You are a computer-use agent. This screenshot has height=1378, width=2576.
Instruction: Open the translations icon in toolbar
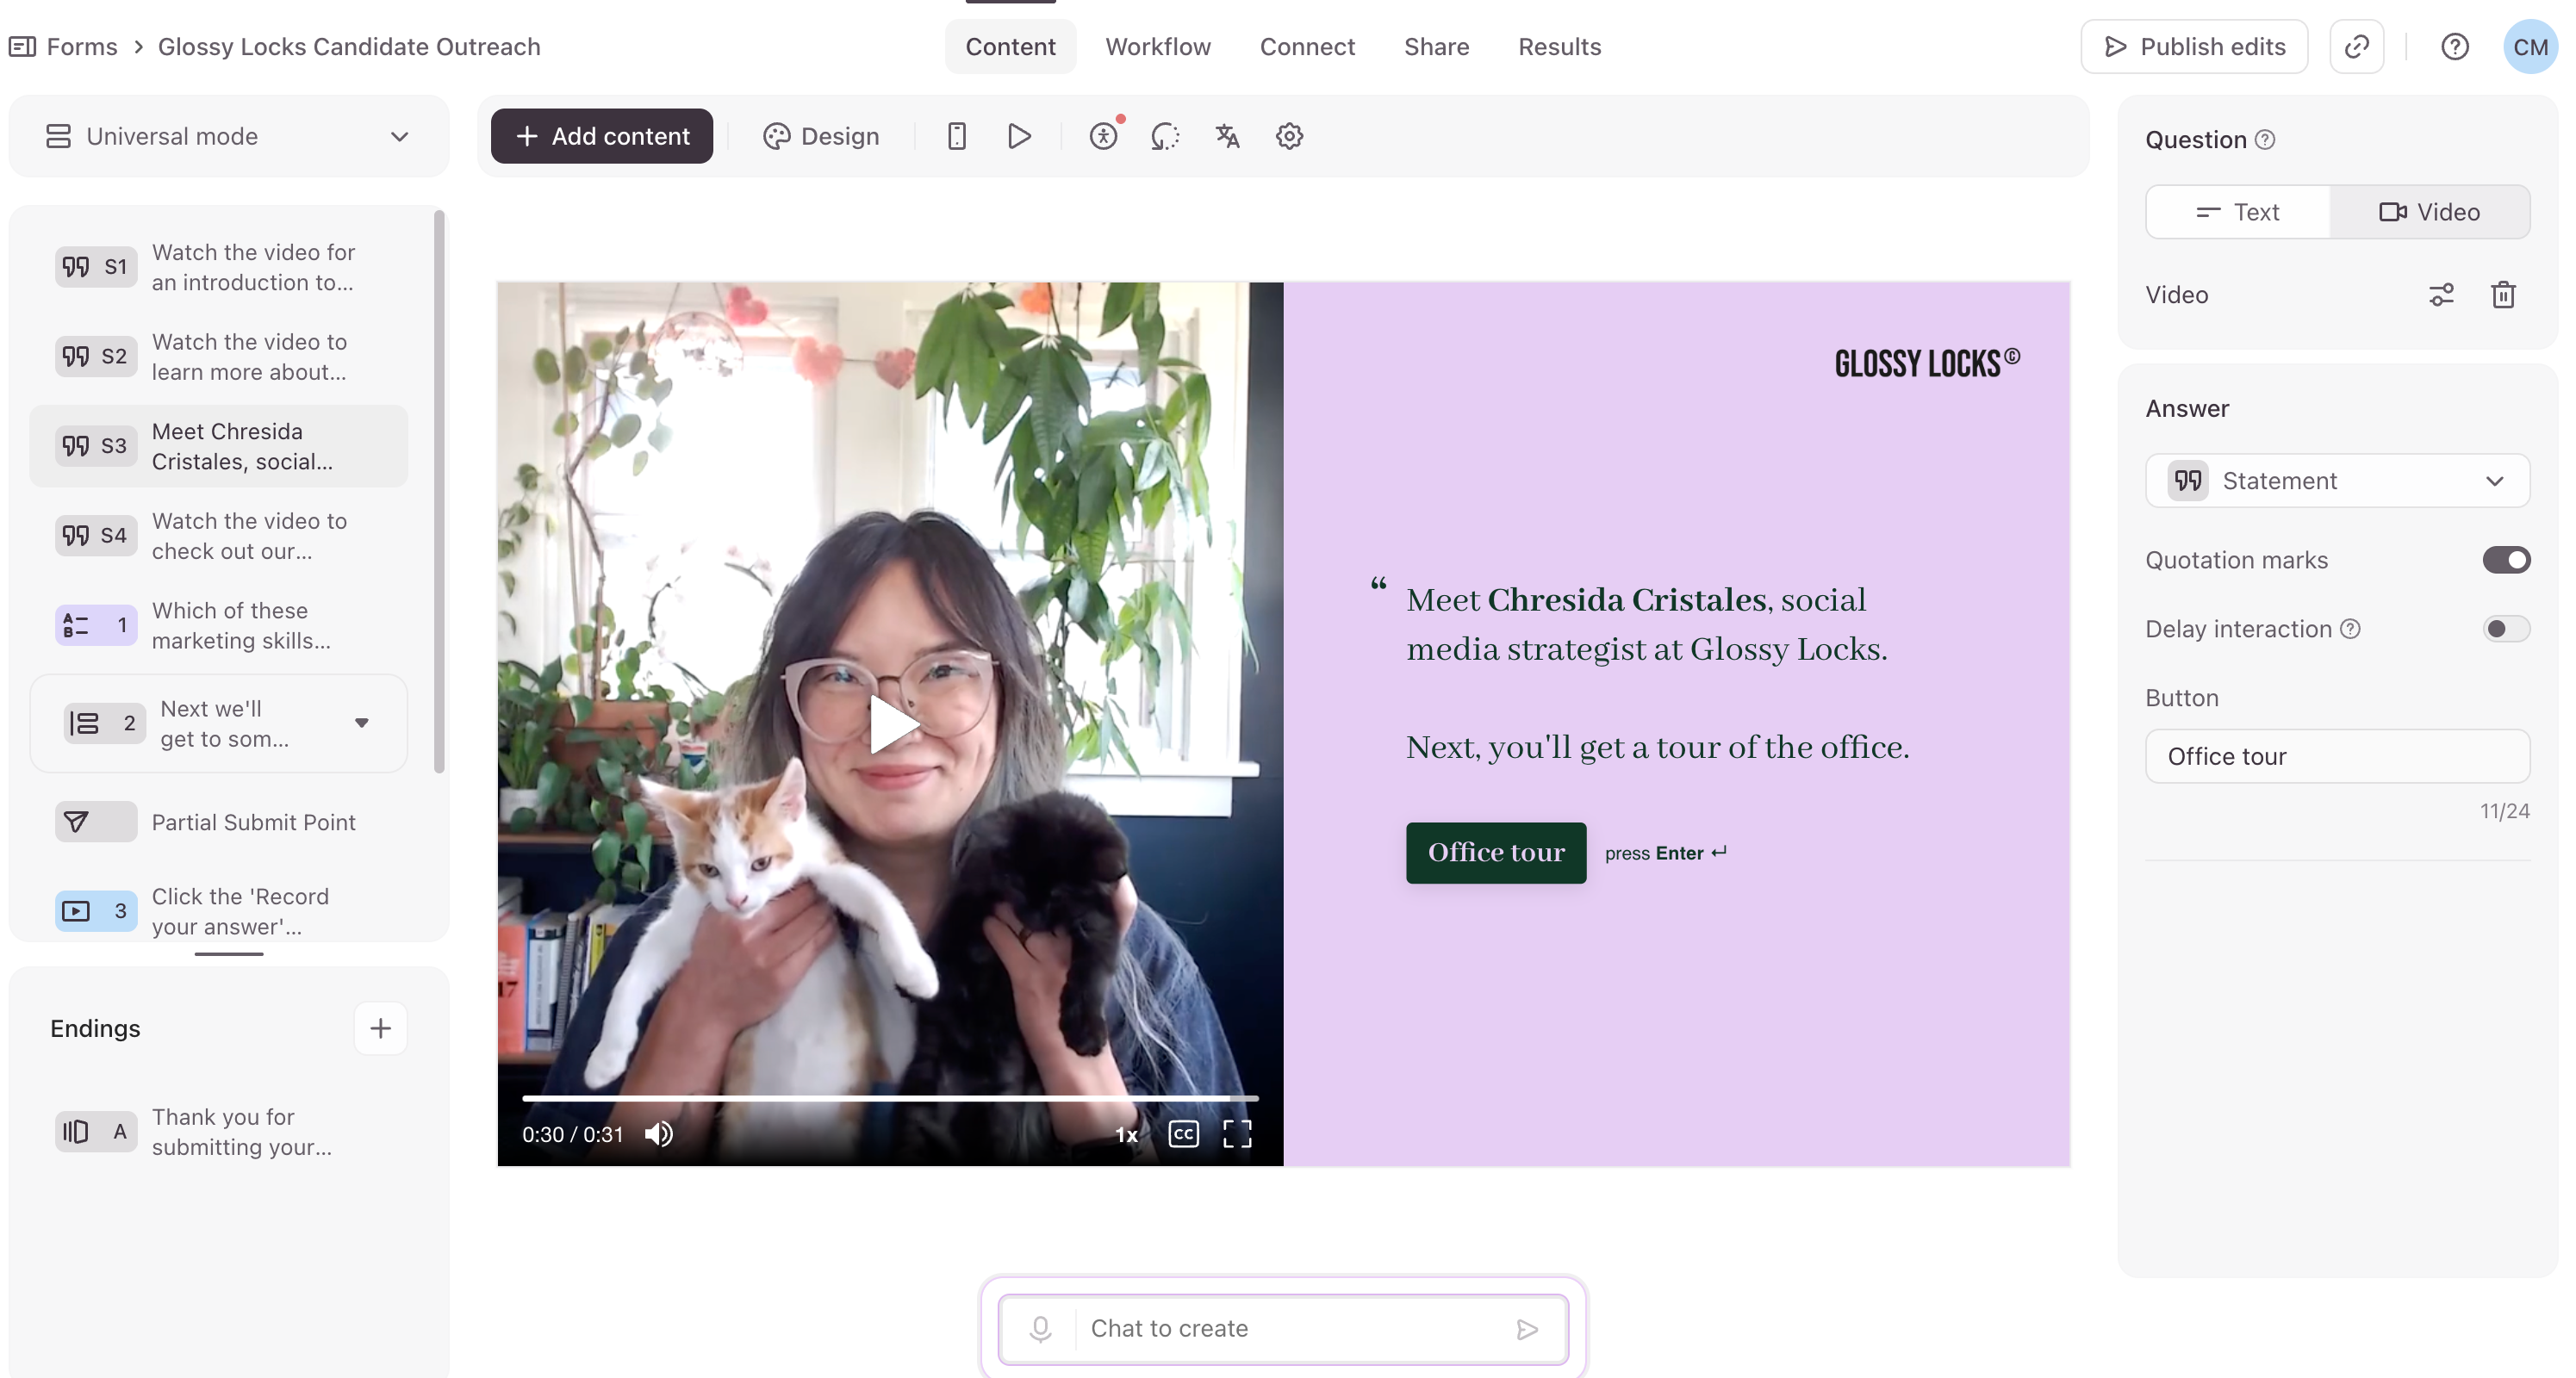coord(1227,136)
